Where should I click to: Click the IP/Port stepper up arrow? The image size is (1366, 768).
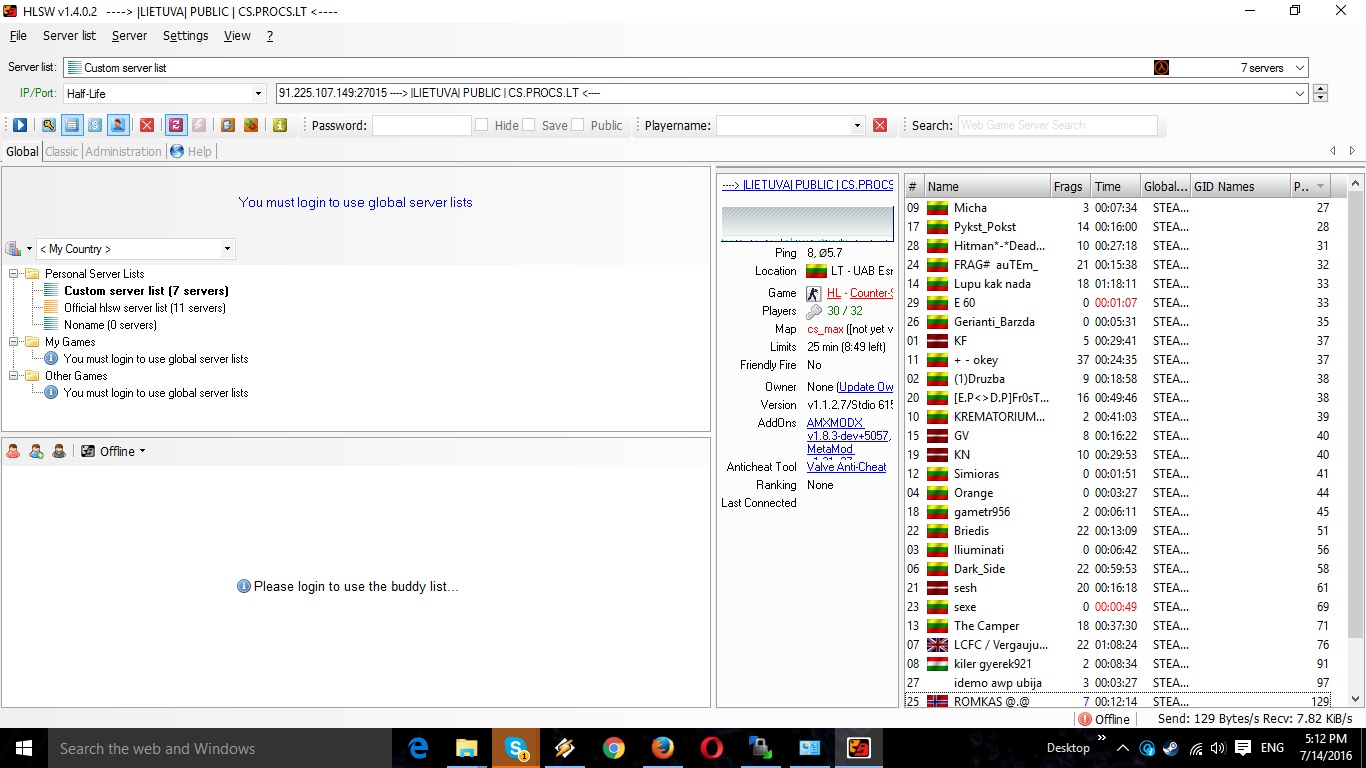[1320, 89]
